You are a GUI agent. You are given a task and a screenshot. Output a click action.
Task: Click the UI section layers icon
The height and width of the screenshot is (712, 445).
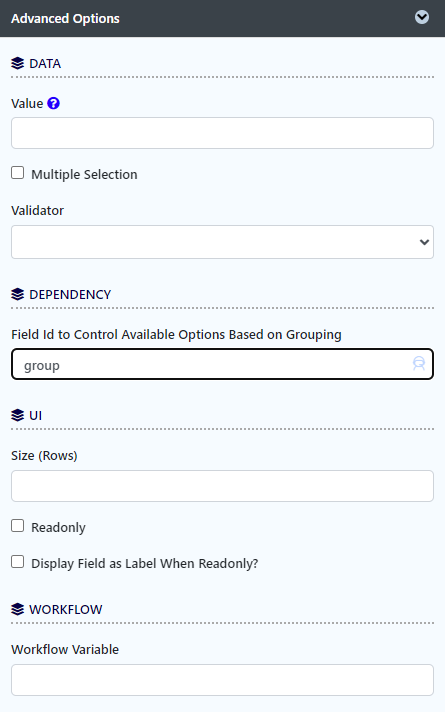coord(17,415)
